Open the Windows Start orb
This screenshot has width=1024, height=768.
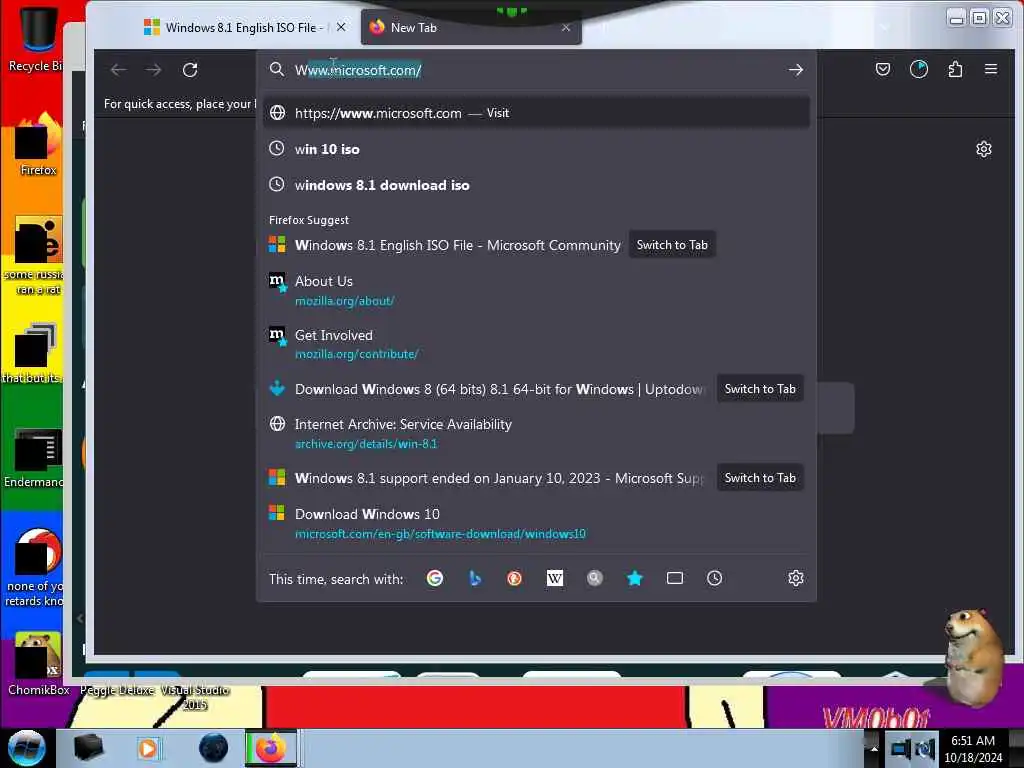click(27, 748)
